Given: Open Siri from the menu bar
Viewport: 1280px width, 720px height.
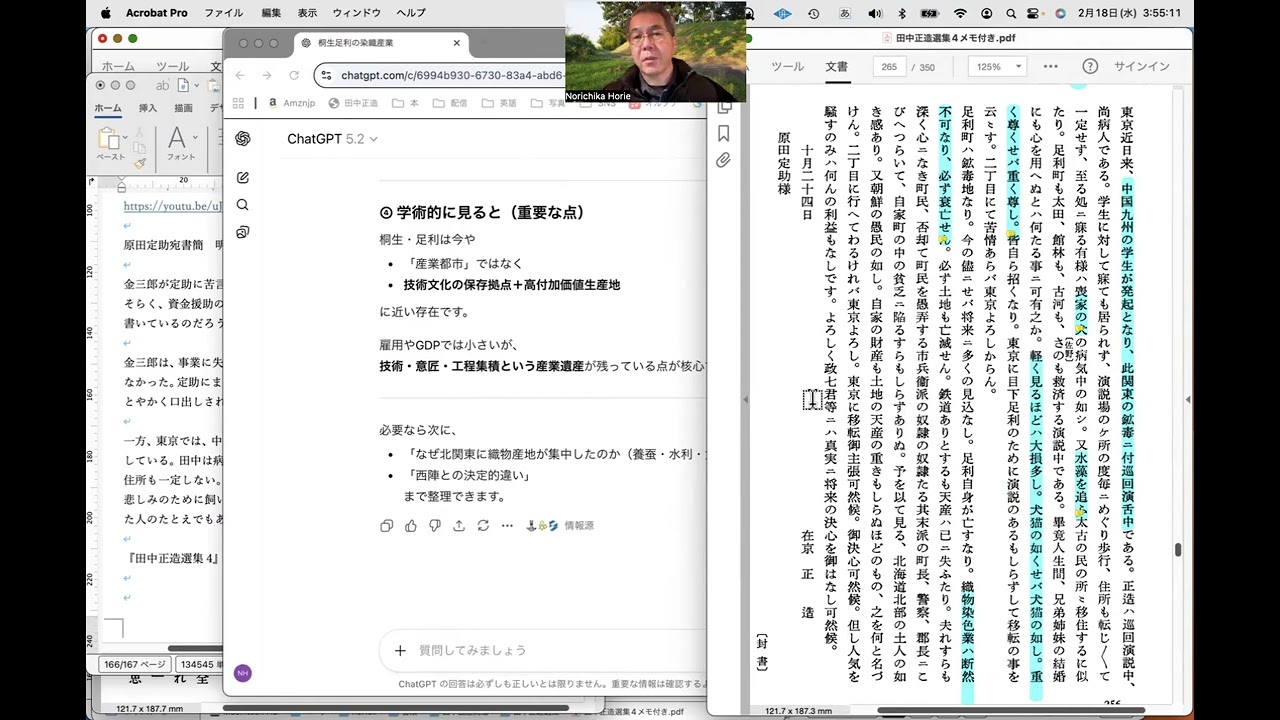Looking at the screenshot, I should click(x=1060, y=13).
